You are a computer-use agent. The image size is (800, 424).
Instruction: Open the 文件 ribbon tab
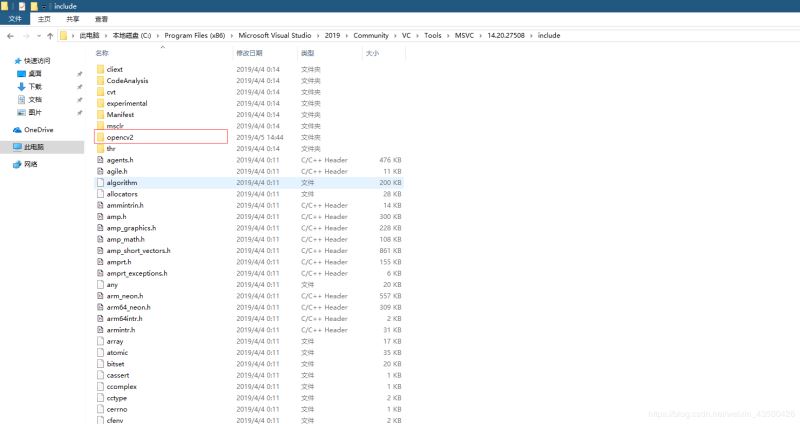click(x=15, y=19)
